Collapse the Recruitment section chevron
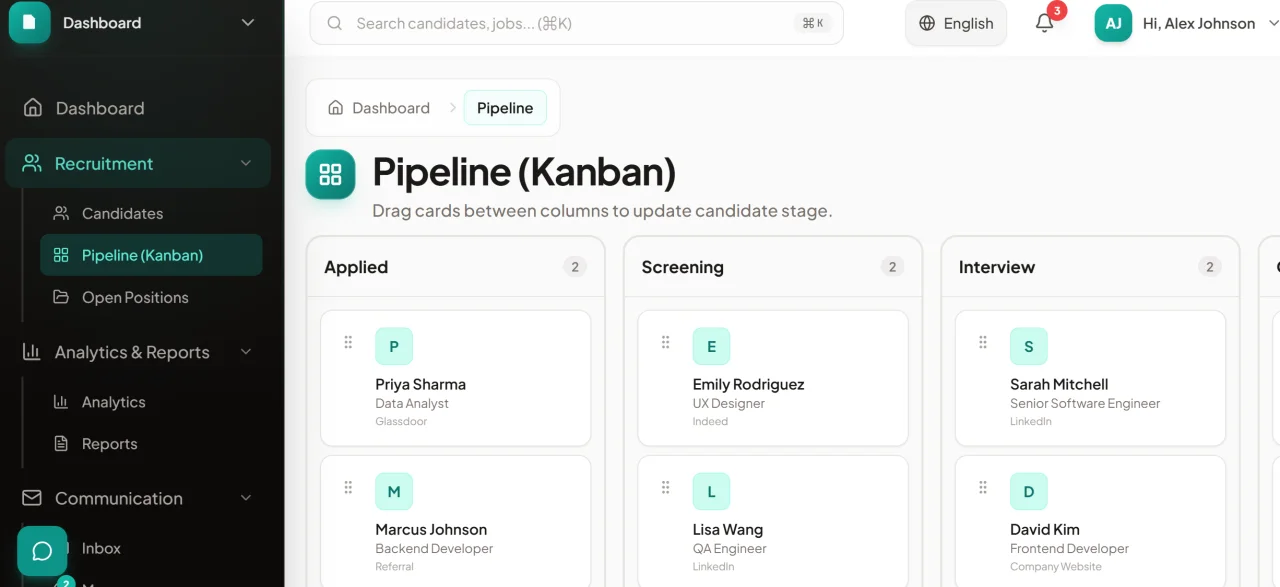The width and height of the screenshot is (1280, 587). [x=246, y=163]
